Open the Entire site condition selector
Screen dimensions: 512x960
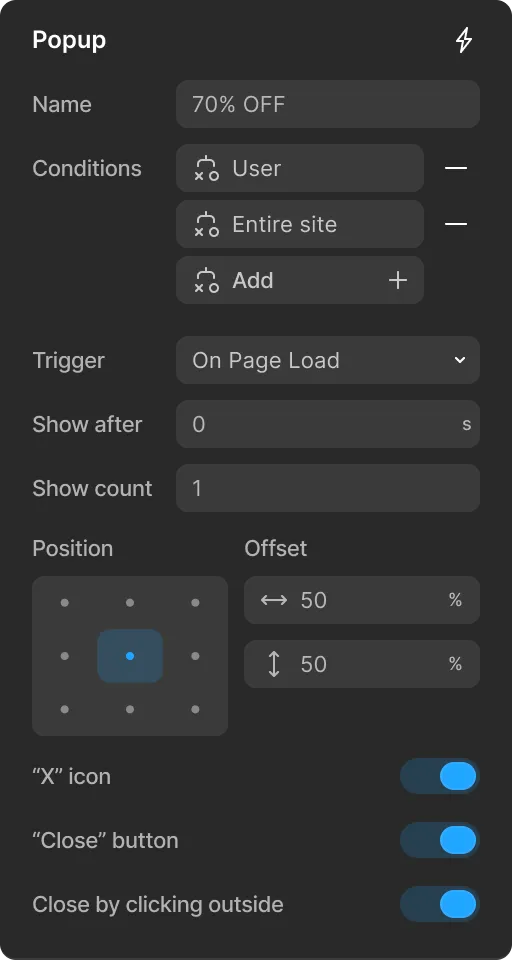tap(300, 224)
